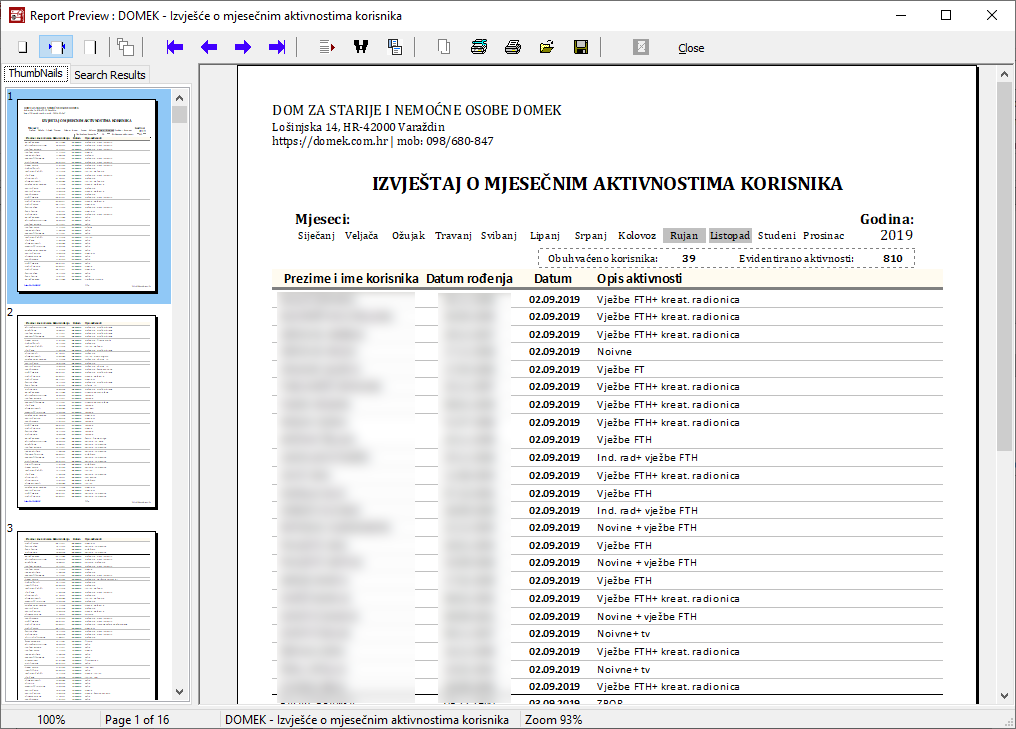Toggle 100% zoom view button
The width and height of the screenshot is (1016, 729).
point(90,47)
